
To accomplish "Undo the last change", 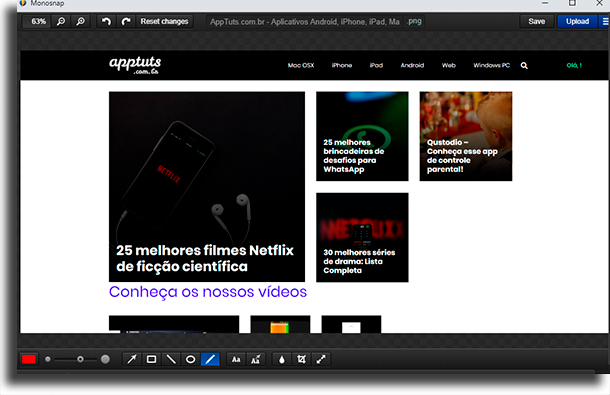I will click(x=106, y=21).
